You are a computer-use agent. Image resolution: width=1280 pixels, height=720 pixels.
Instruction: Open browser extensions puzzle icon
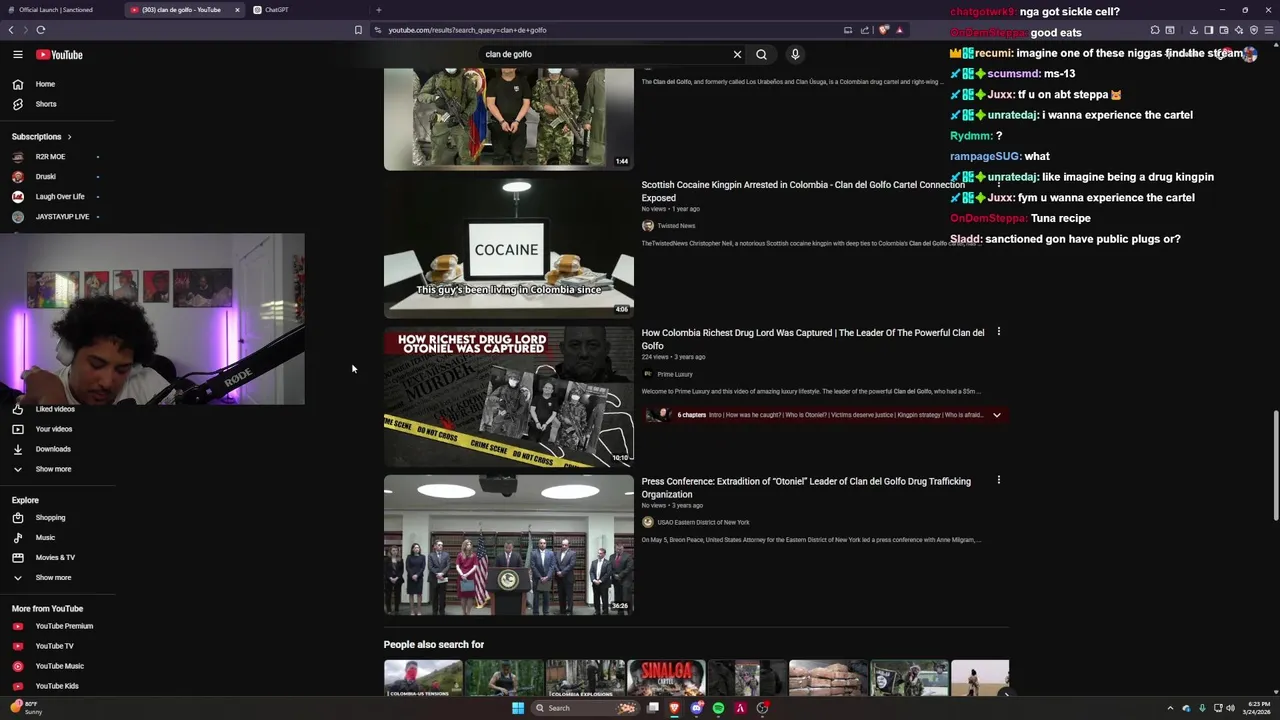click(x=1155, y=30)
